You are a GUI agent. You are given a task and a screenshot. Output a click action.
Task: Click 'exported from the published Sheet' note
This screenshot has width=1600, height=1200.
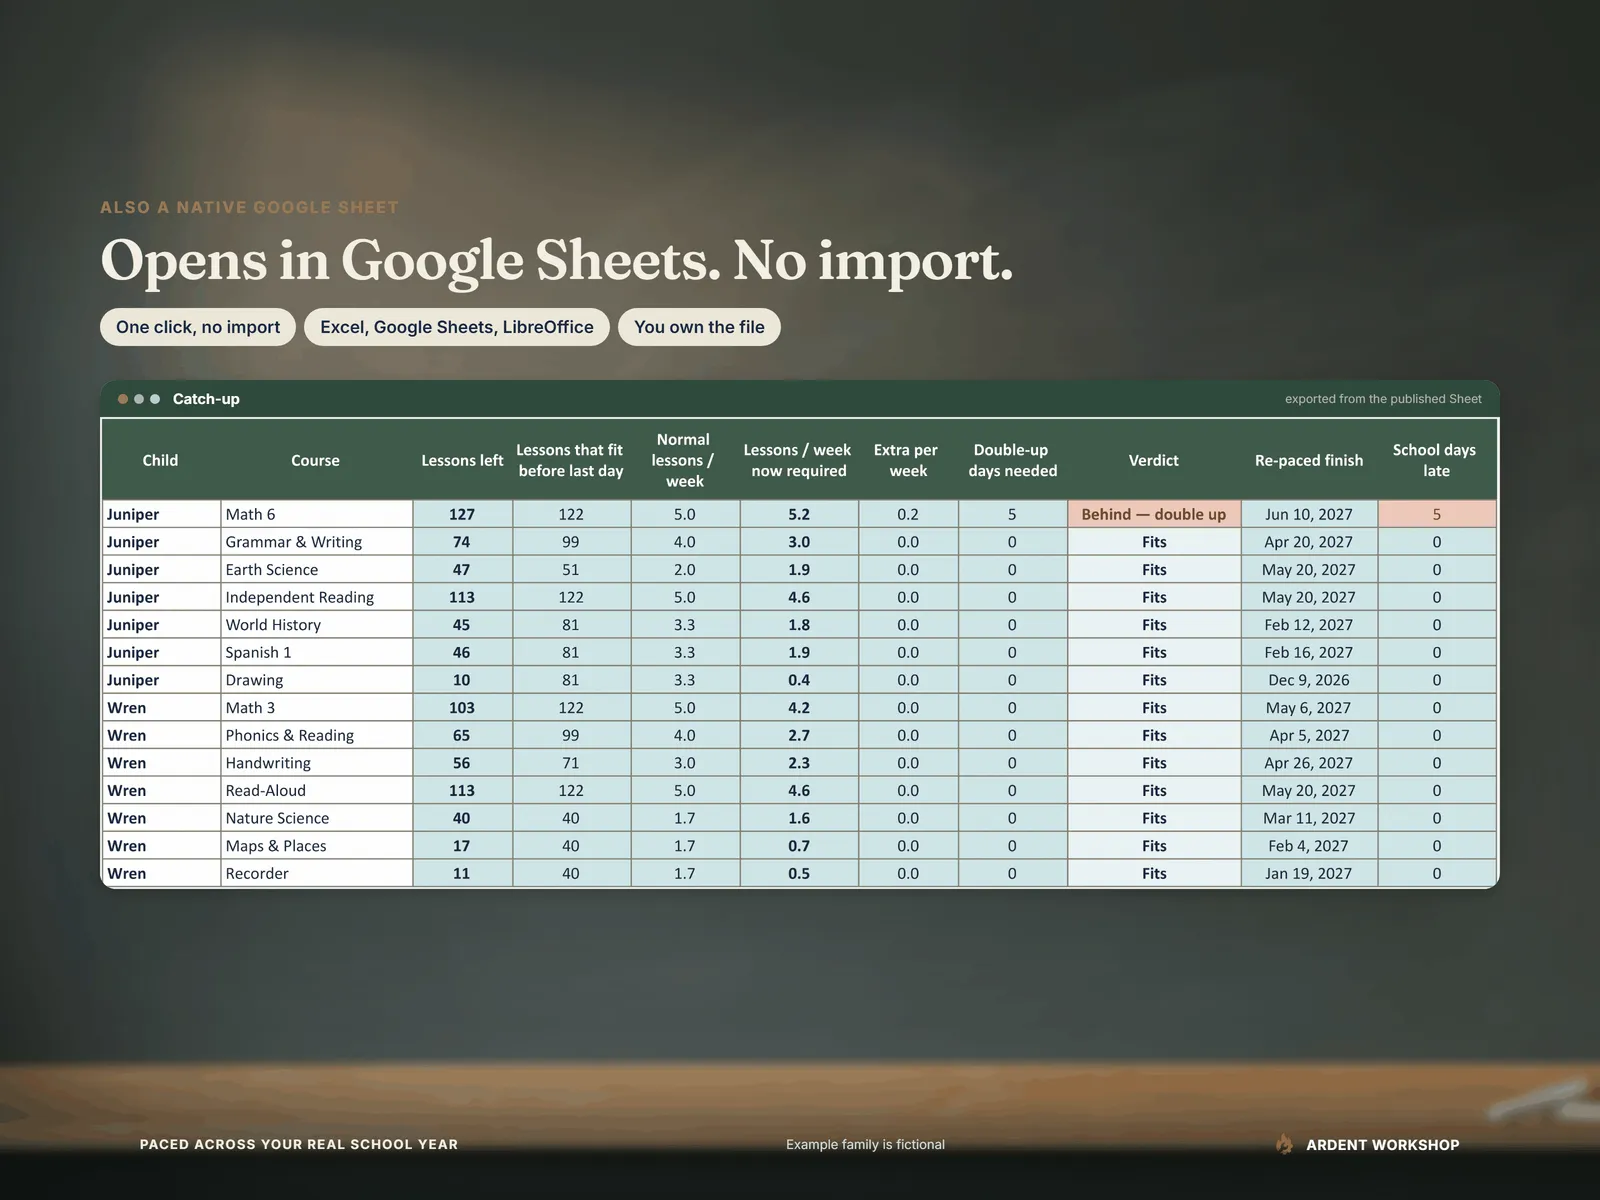coord(1383,399)
